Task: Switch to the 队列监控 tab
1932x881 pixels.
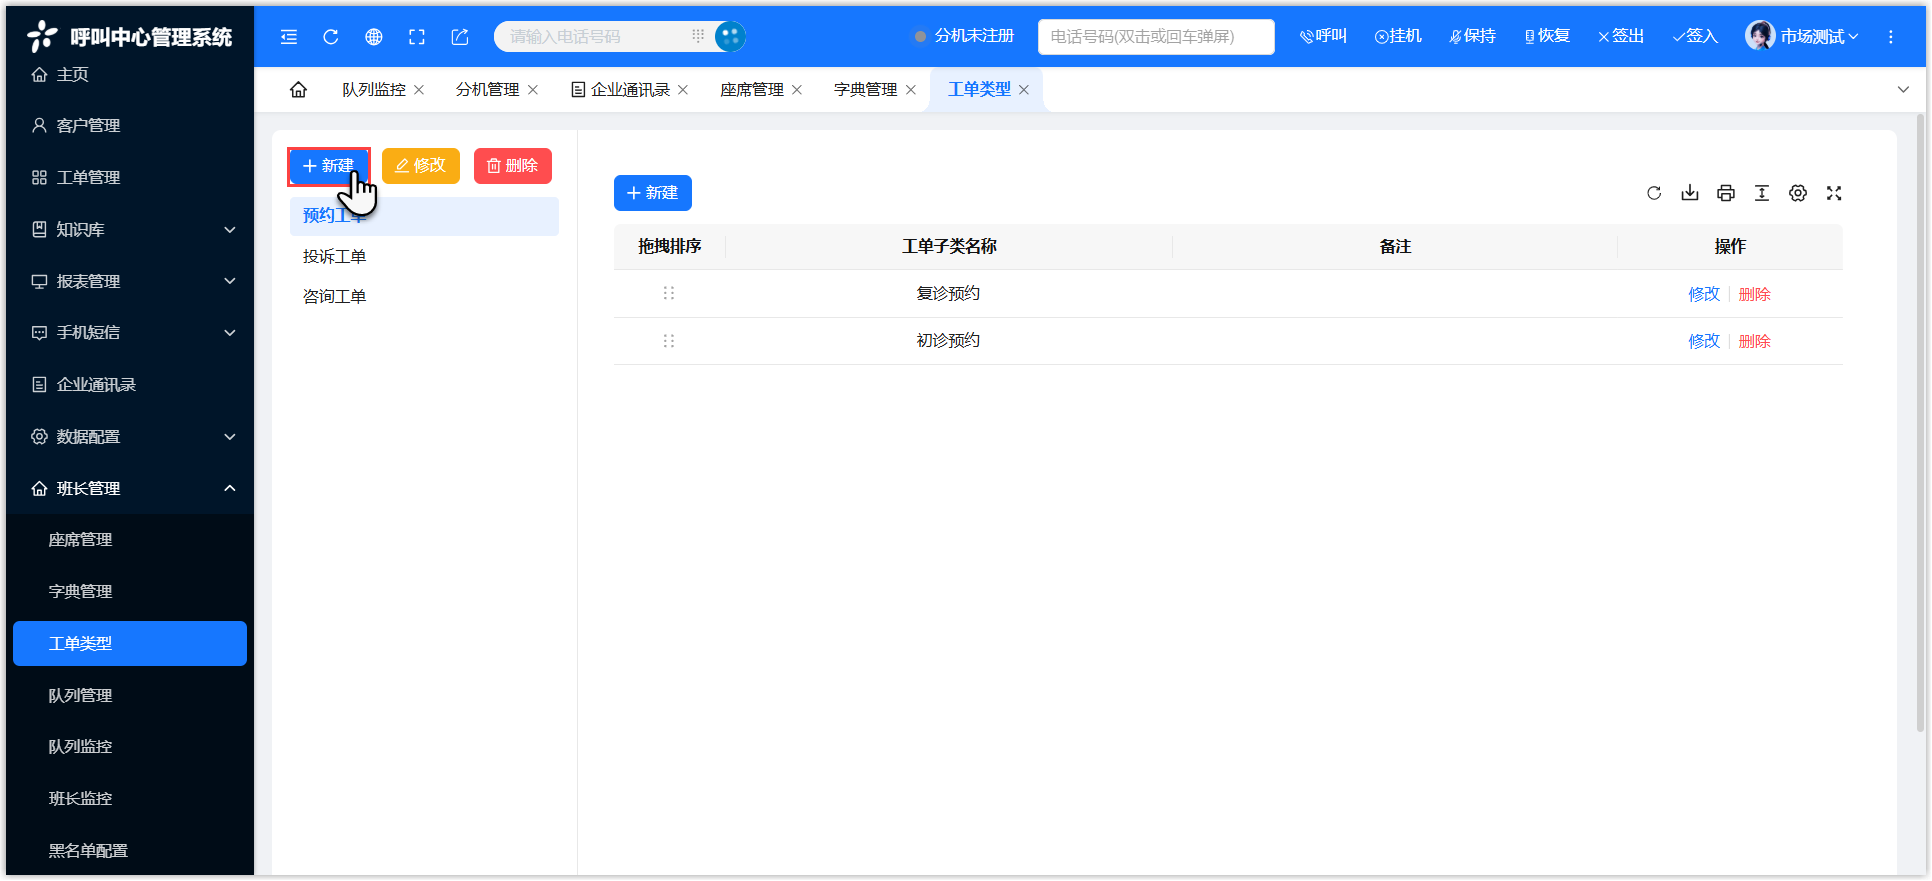Action: (373, 90)
